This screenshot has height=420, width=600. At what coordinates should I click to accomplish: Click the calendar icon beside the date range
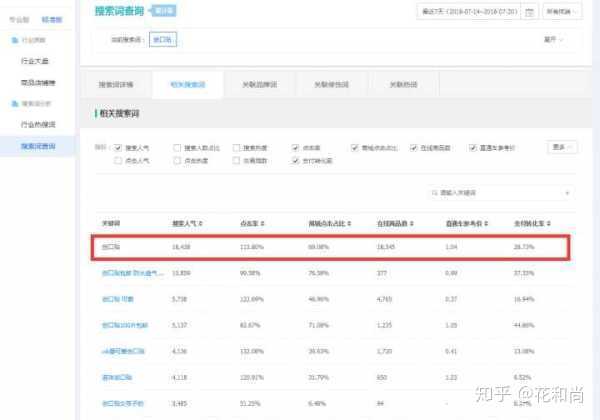(x=529, y=12)
